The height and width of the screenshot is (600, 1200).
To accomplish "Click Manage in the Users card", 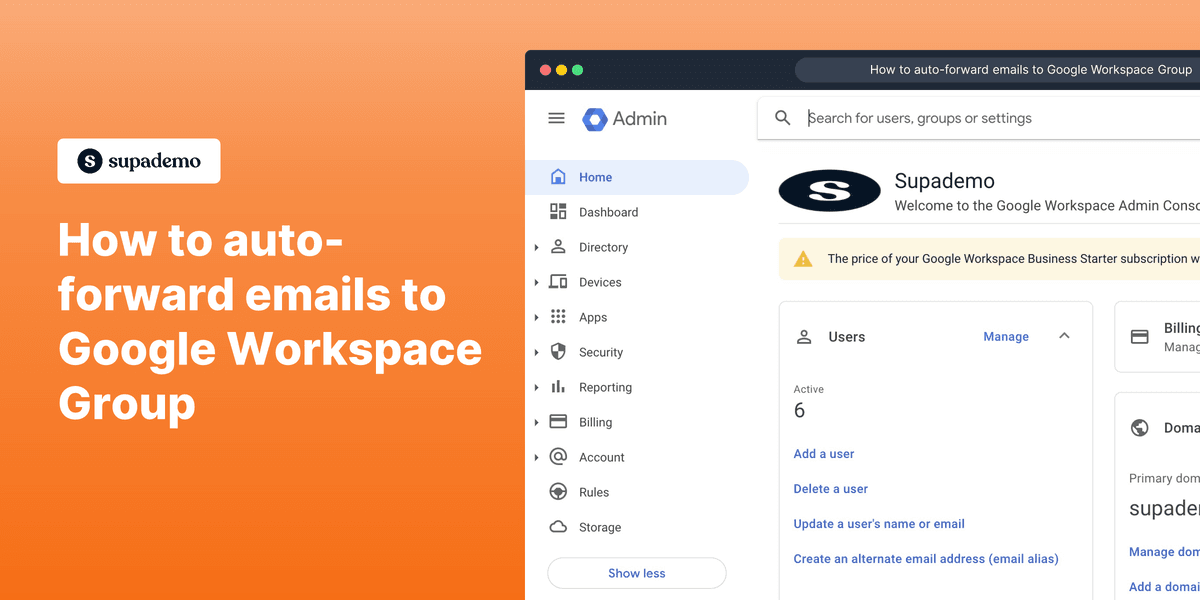I will (1006, 336).
